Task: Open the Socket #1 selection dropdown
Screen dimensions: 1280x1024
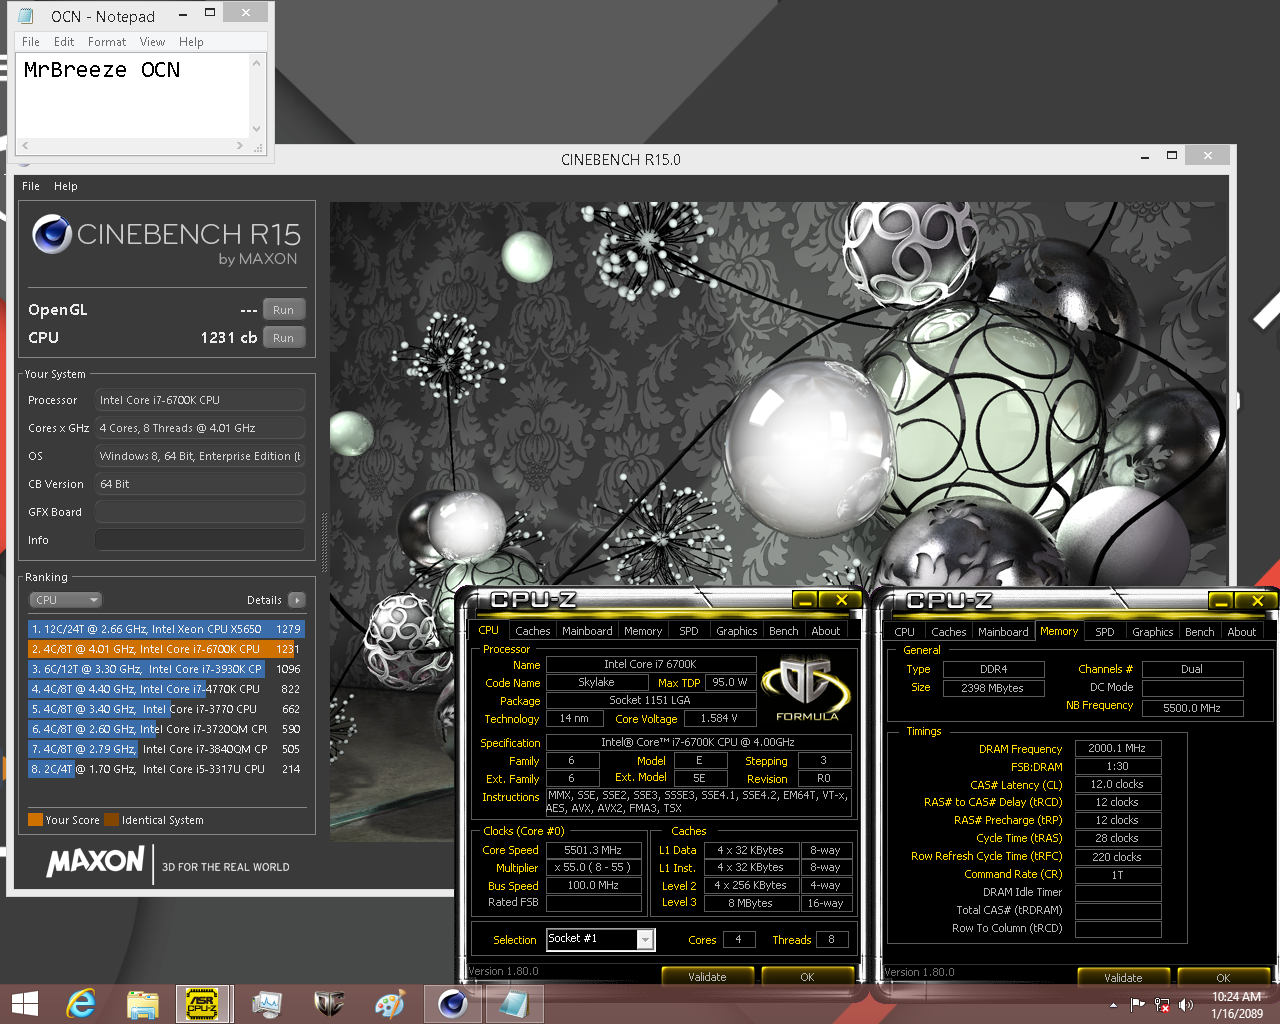Action: (645, 939)
